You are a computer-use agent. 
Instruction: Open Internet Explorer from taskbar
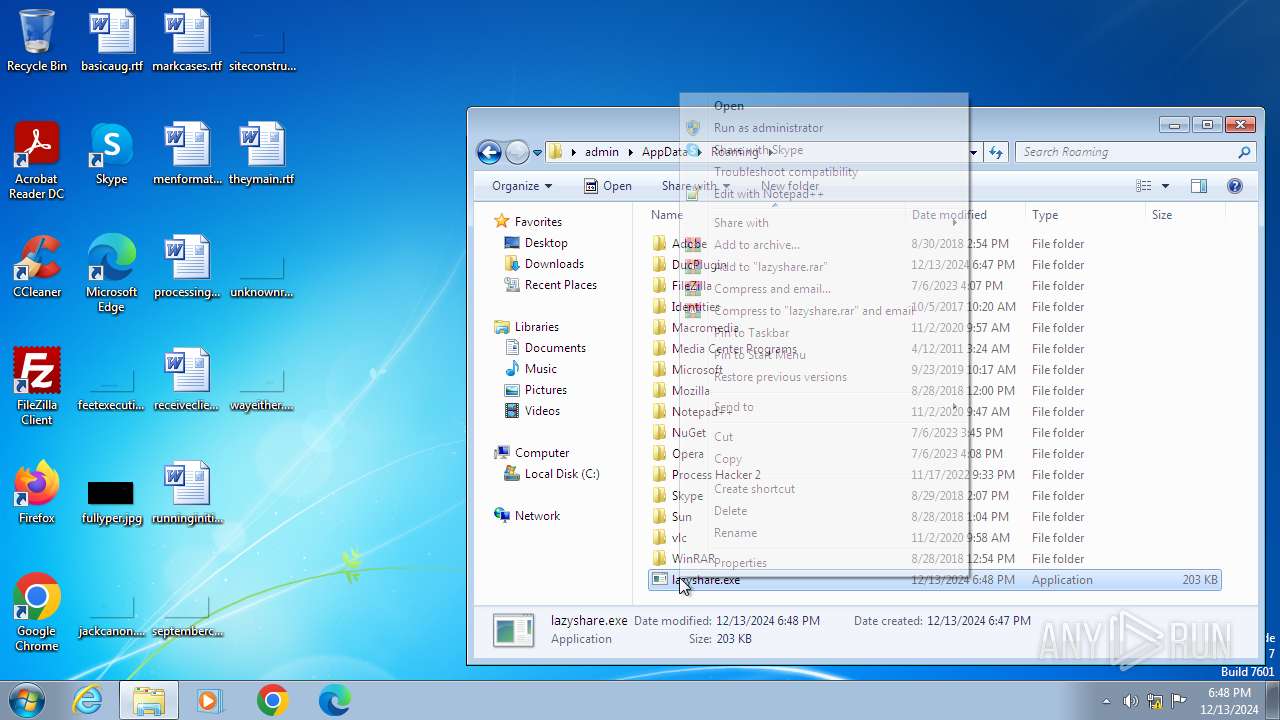click(88, 700)
